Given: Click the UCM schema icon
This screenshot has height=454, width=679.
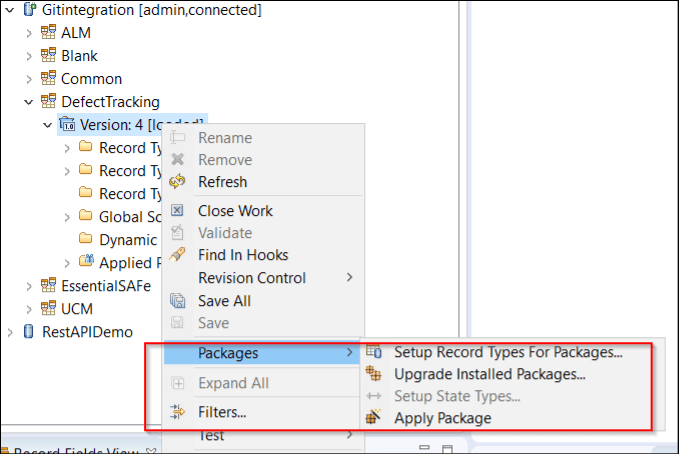Looking at the screenshot, I should [48, 308].
